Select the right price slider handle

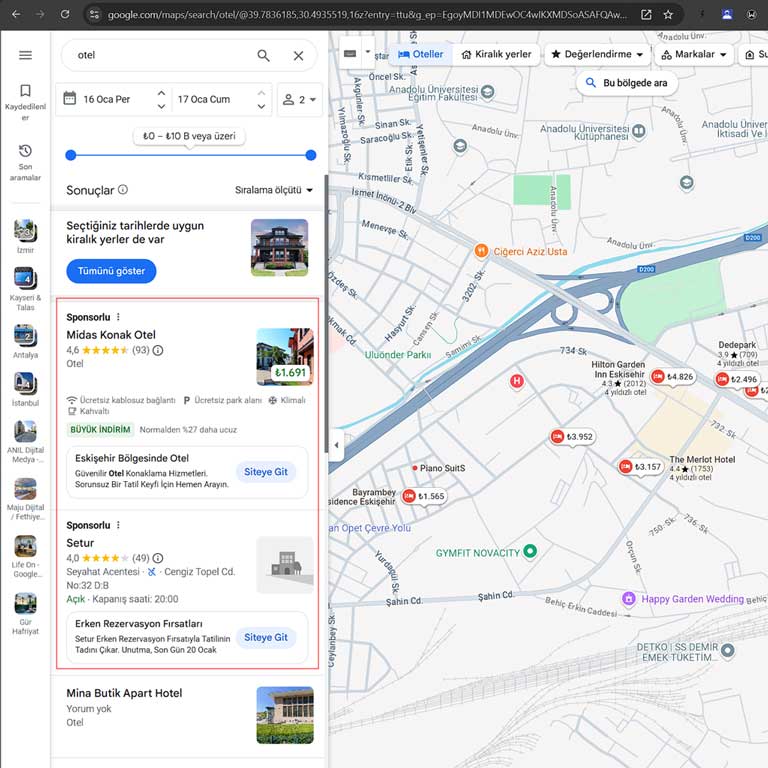click(311, 155)
